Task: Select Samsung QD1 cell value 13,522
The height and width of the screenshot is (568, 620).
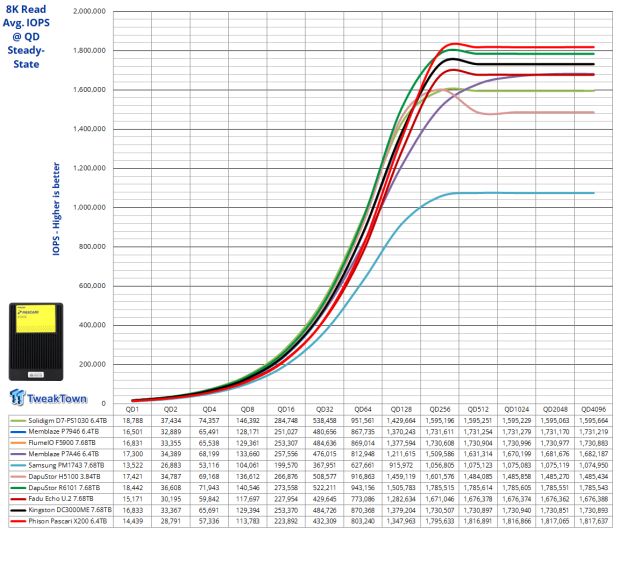Action: click(132, 466)
